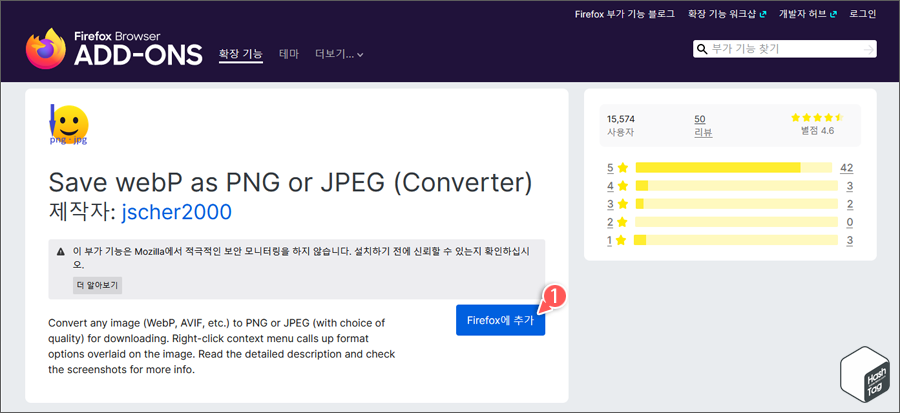The width and height of the screenshot is (900, 413).
Task: Click the add-on title Save webP as PNG or JPEG
Action: 290,182
